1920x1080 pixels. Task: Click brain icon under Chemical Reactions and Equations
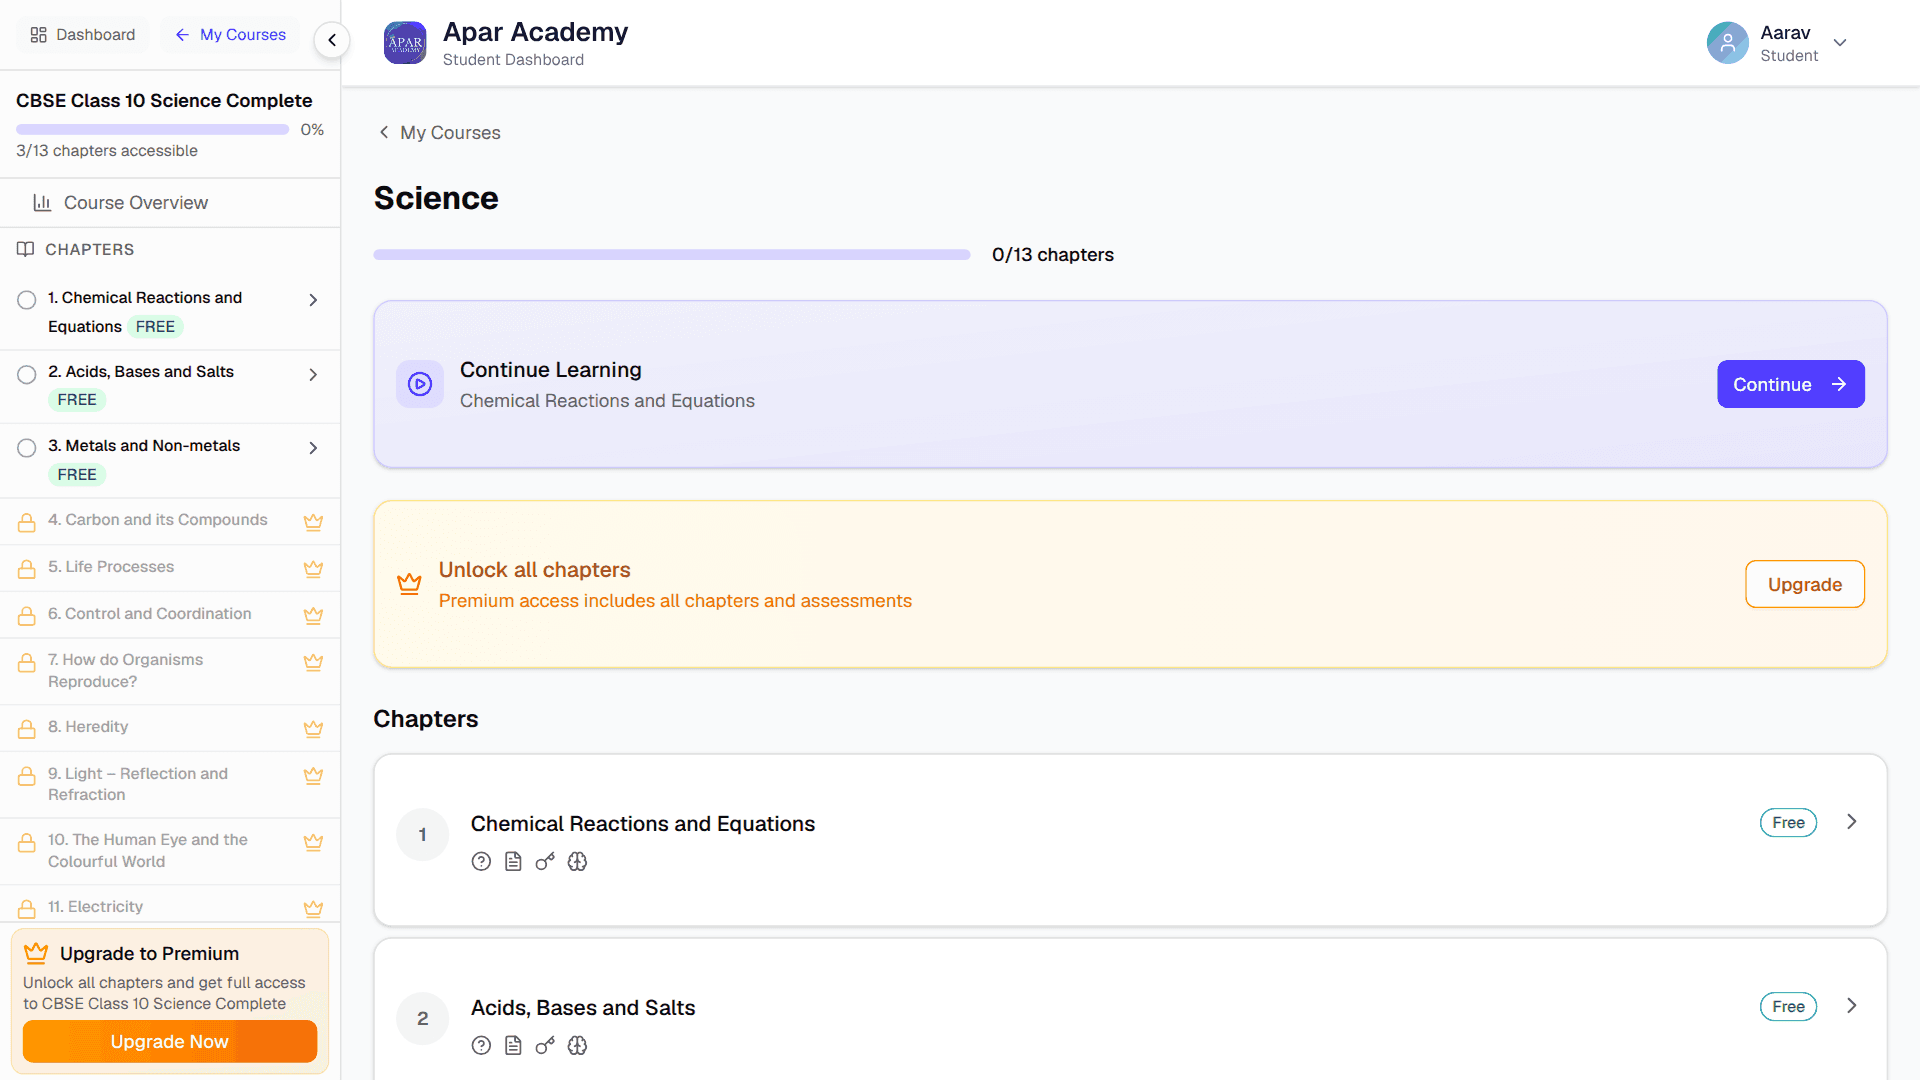[x=577, y=862]
